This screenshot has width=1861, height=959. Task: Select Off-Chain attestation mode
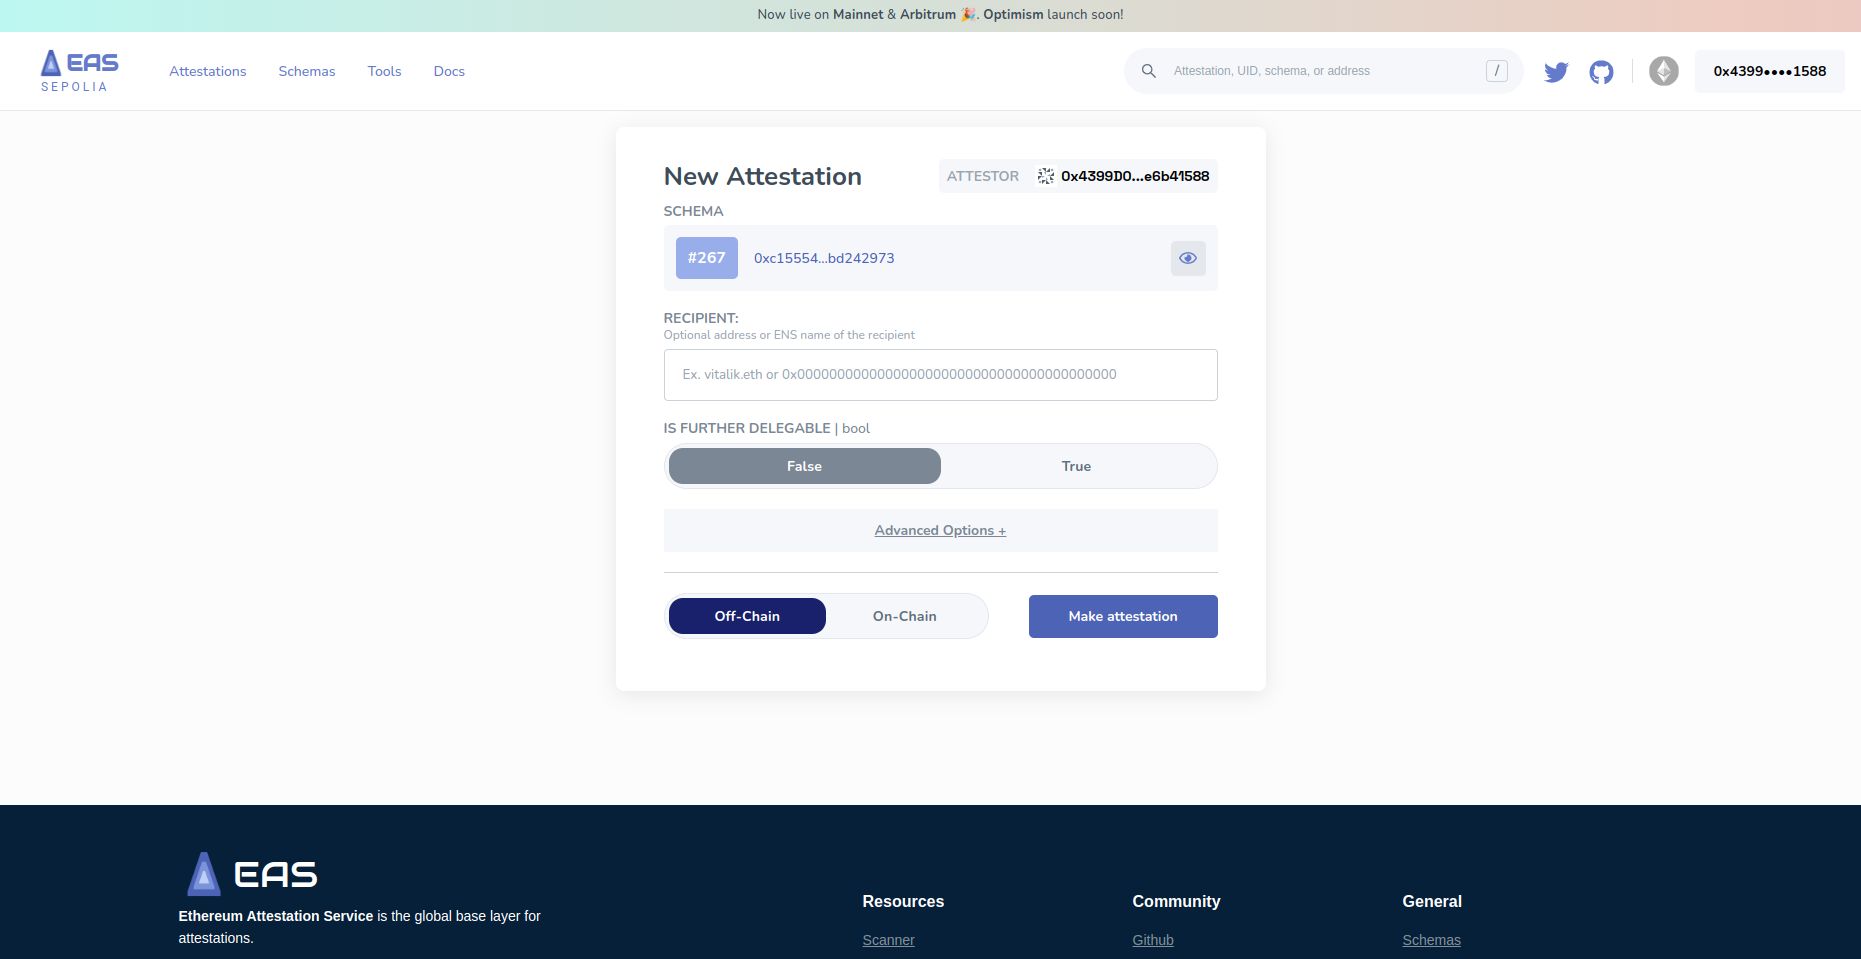(x=747, y=616)
